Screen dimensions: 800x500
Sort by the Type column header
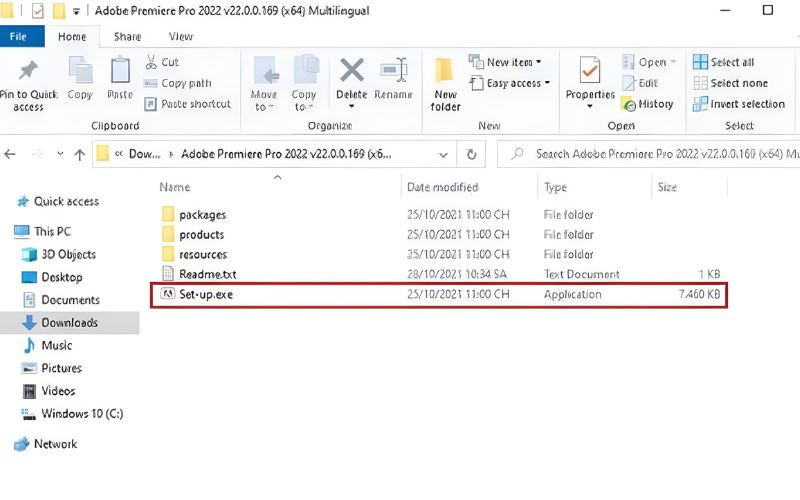click(x=555, y=187)
